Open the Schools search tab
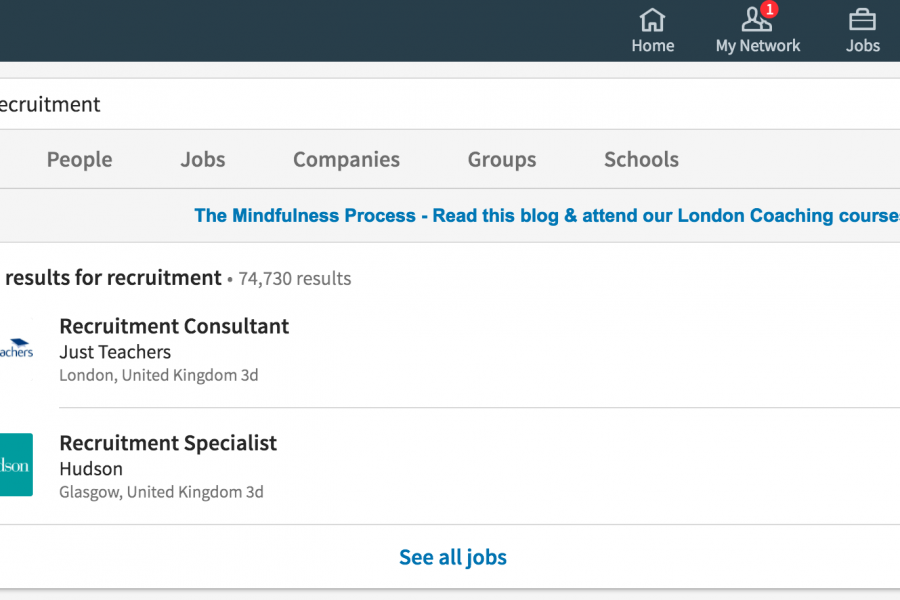Screen dimensions: 900x600 pos(641,159)
